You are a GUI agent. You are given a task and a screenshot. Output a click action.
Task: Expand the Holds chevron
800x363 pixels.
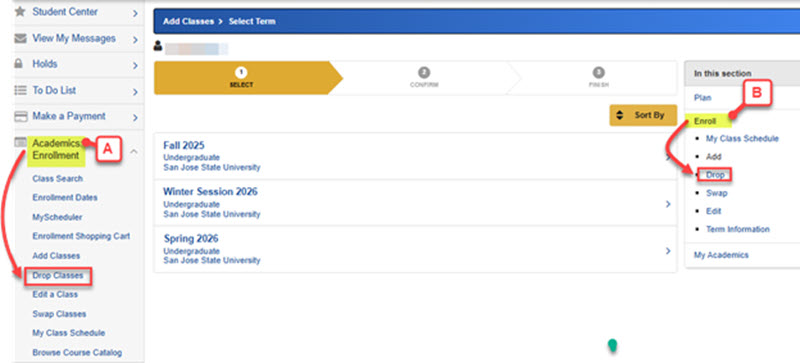[x=135, y=65]
